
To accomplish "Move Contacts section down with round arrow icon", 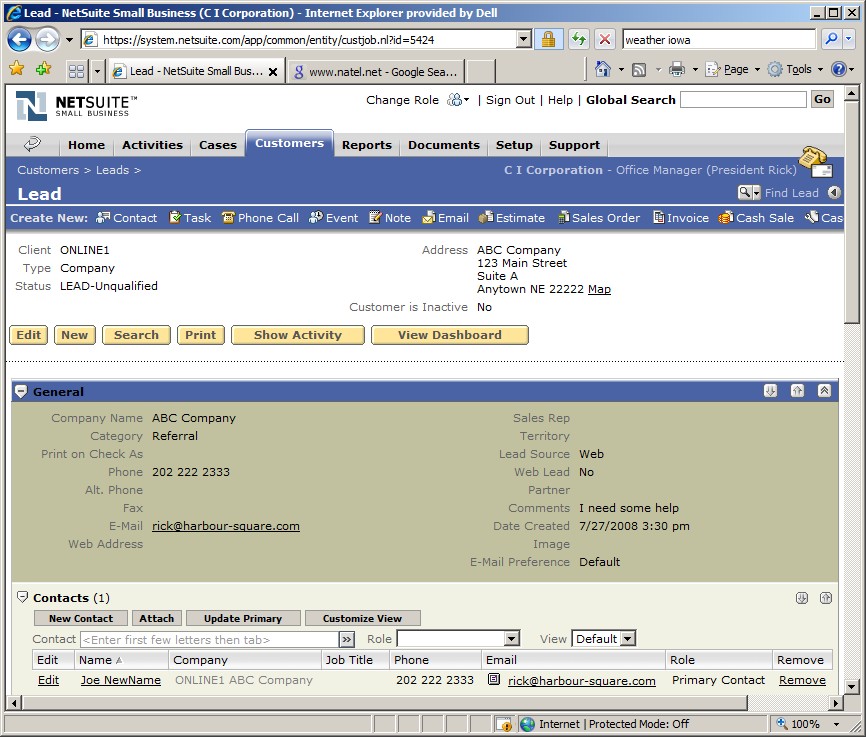I will click(801, 598).
